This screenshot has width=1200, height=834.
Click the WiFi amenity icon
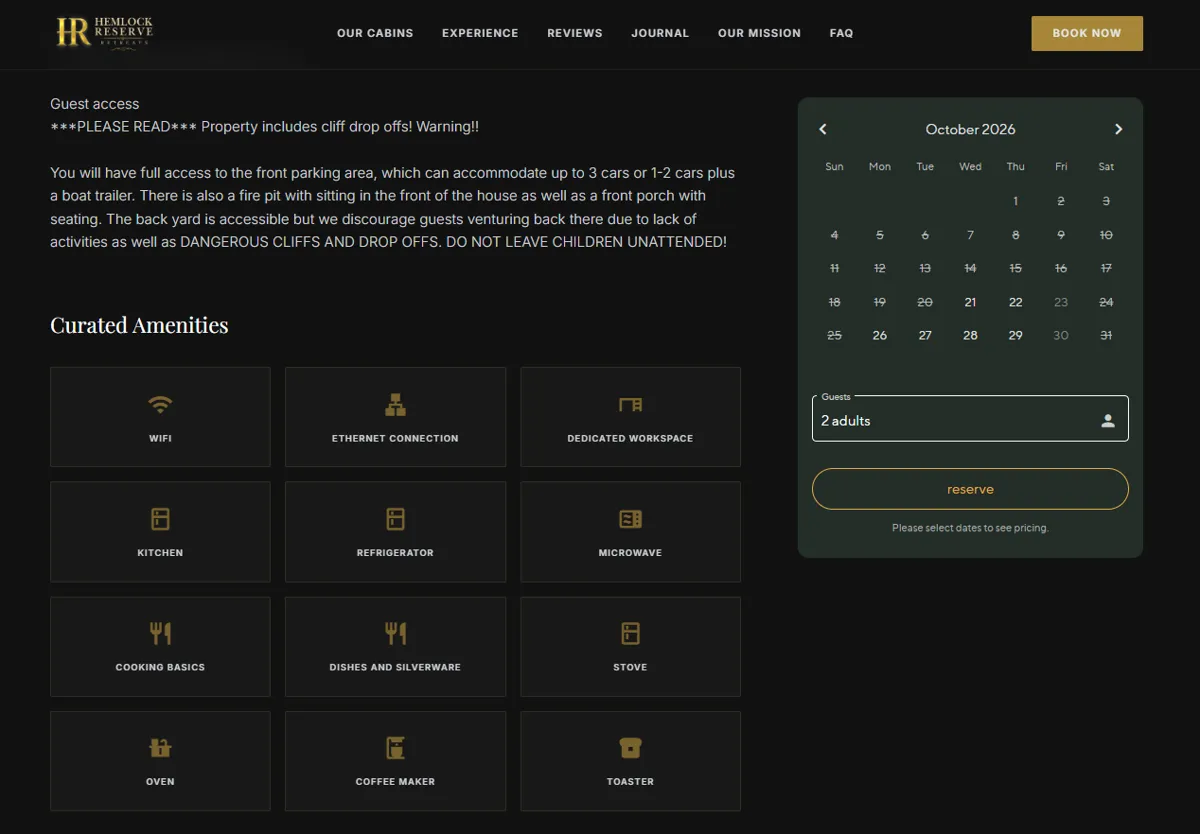160,405
